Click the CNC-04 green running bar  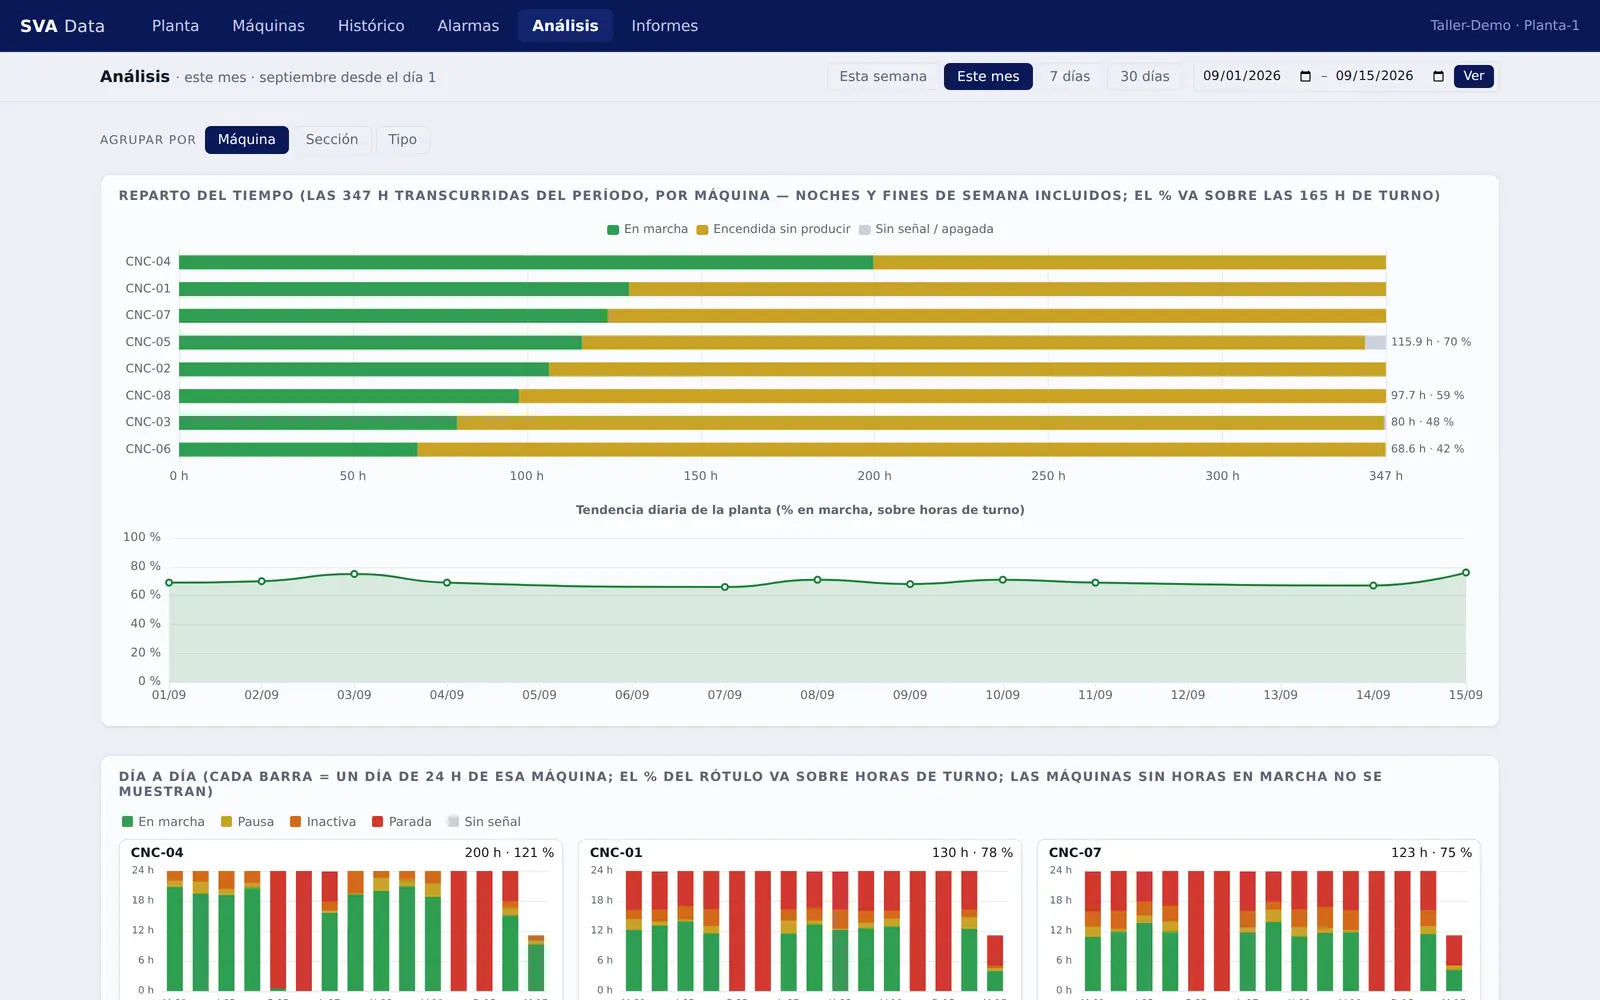526,262
